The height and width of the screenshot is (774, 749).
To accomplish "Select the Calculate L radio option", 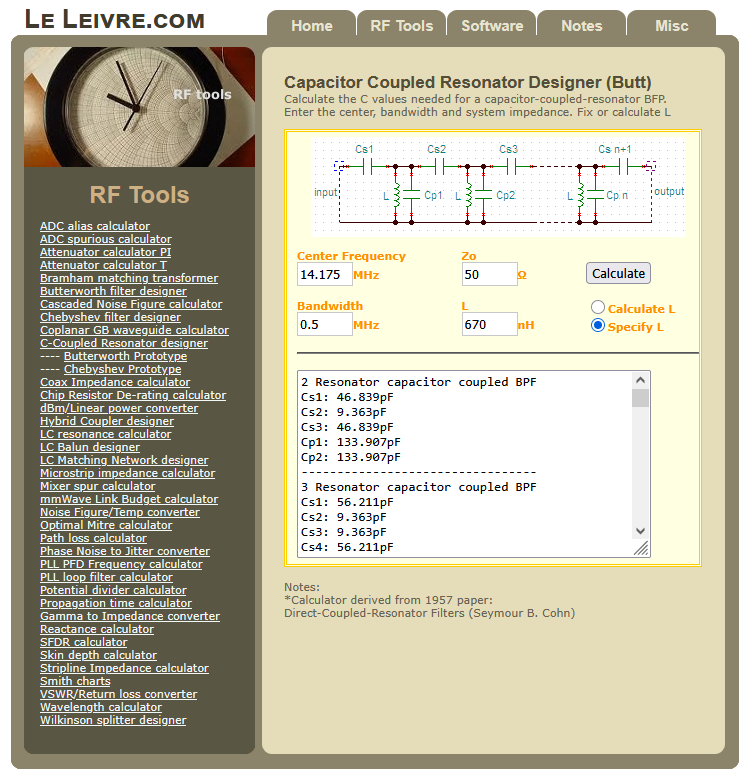I will point(598,308).
